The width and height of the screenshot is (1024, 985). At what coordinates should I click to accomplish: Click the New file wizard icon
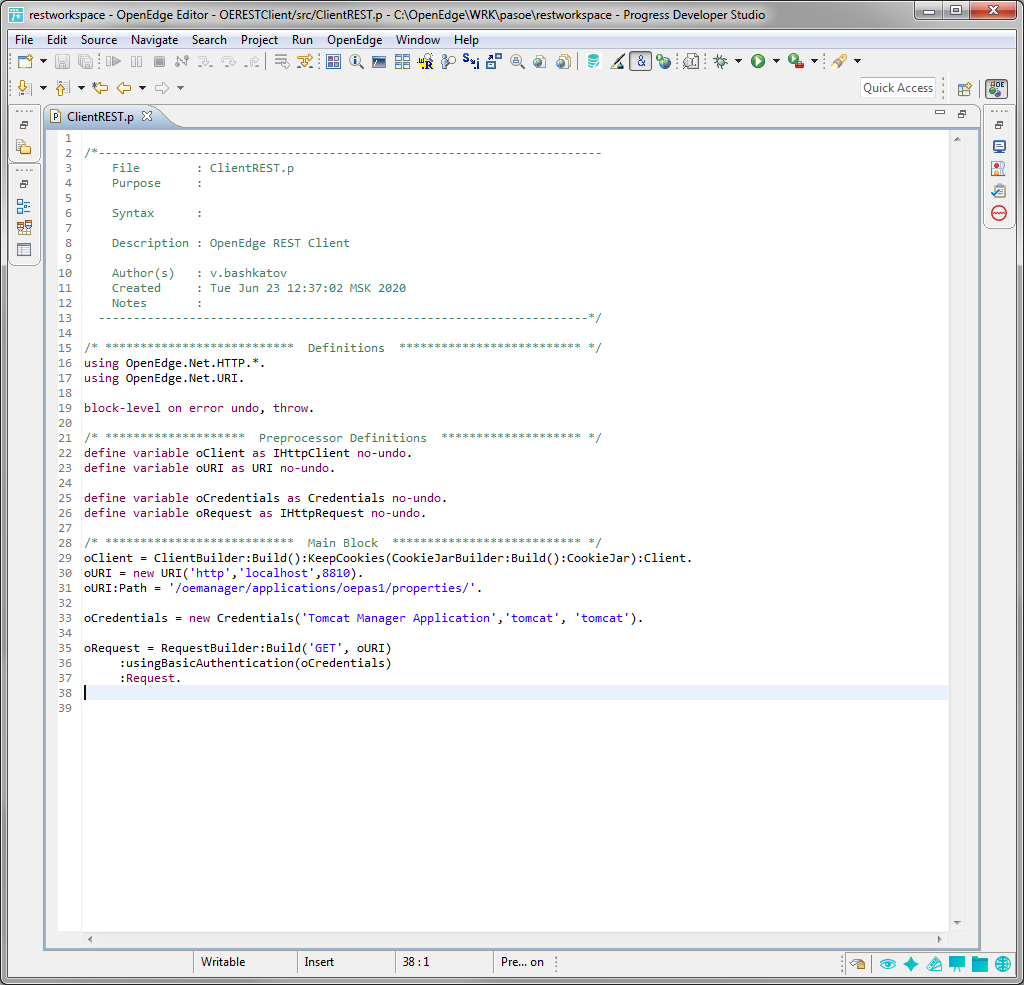[x=25, y=61]
